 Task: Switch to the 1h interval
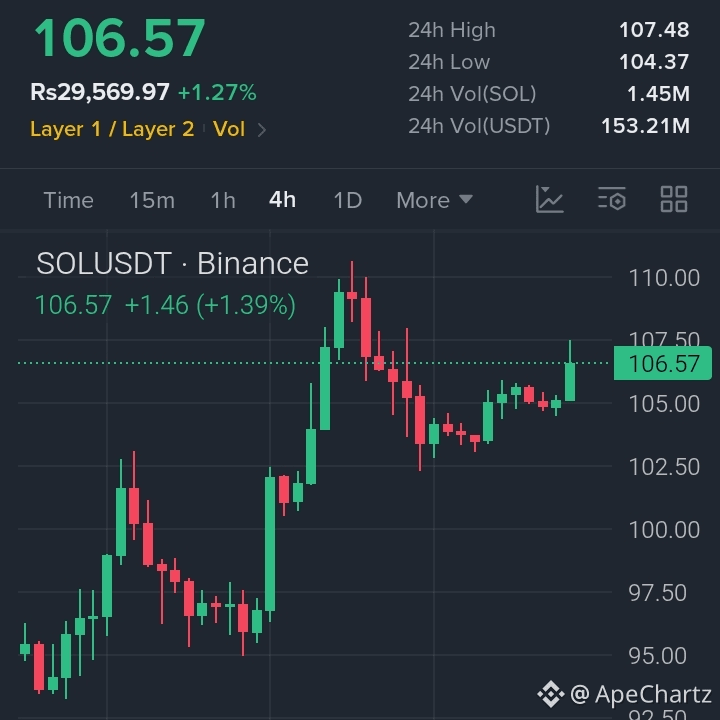tap(223, 200)
